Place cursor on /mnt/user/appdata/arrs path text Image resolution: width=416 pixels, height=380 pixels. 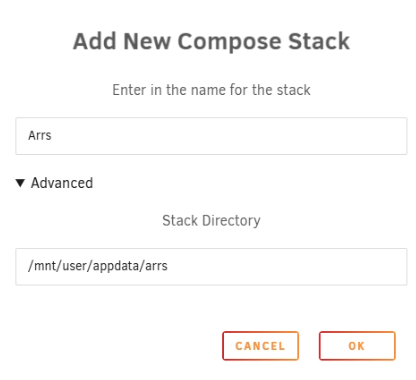(98, 266)
